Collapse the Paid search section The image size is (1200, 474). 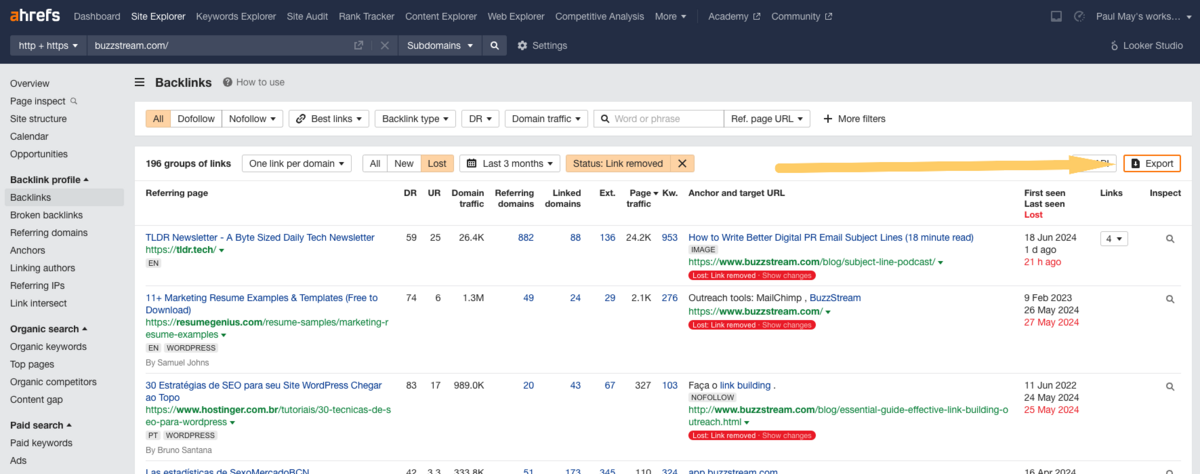coord(40,426)
